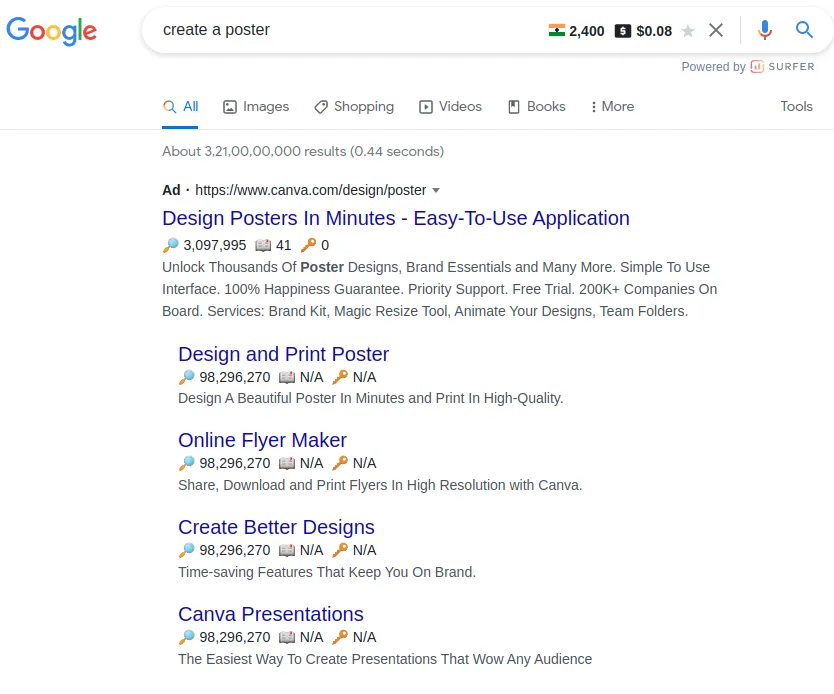Click the key icon under Design and Print Poster
The width and height of the screenshot is (834, 694).
(x=340, y=377)
